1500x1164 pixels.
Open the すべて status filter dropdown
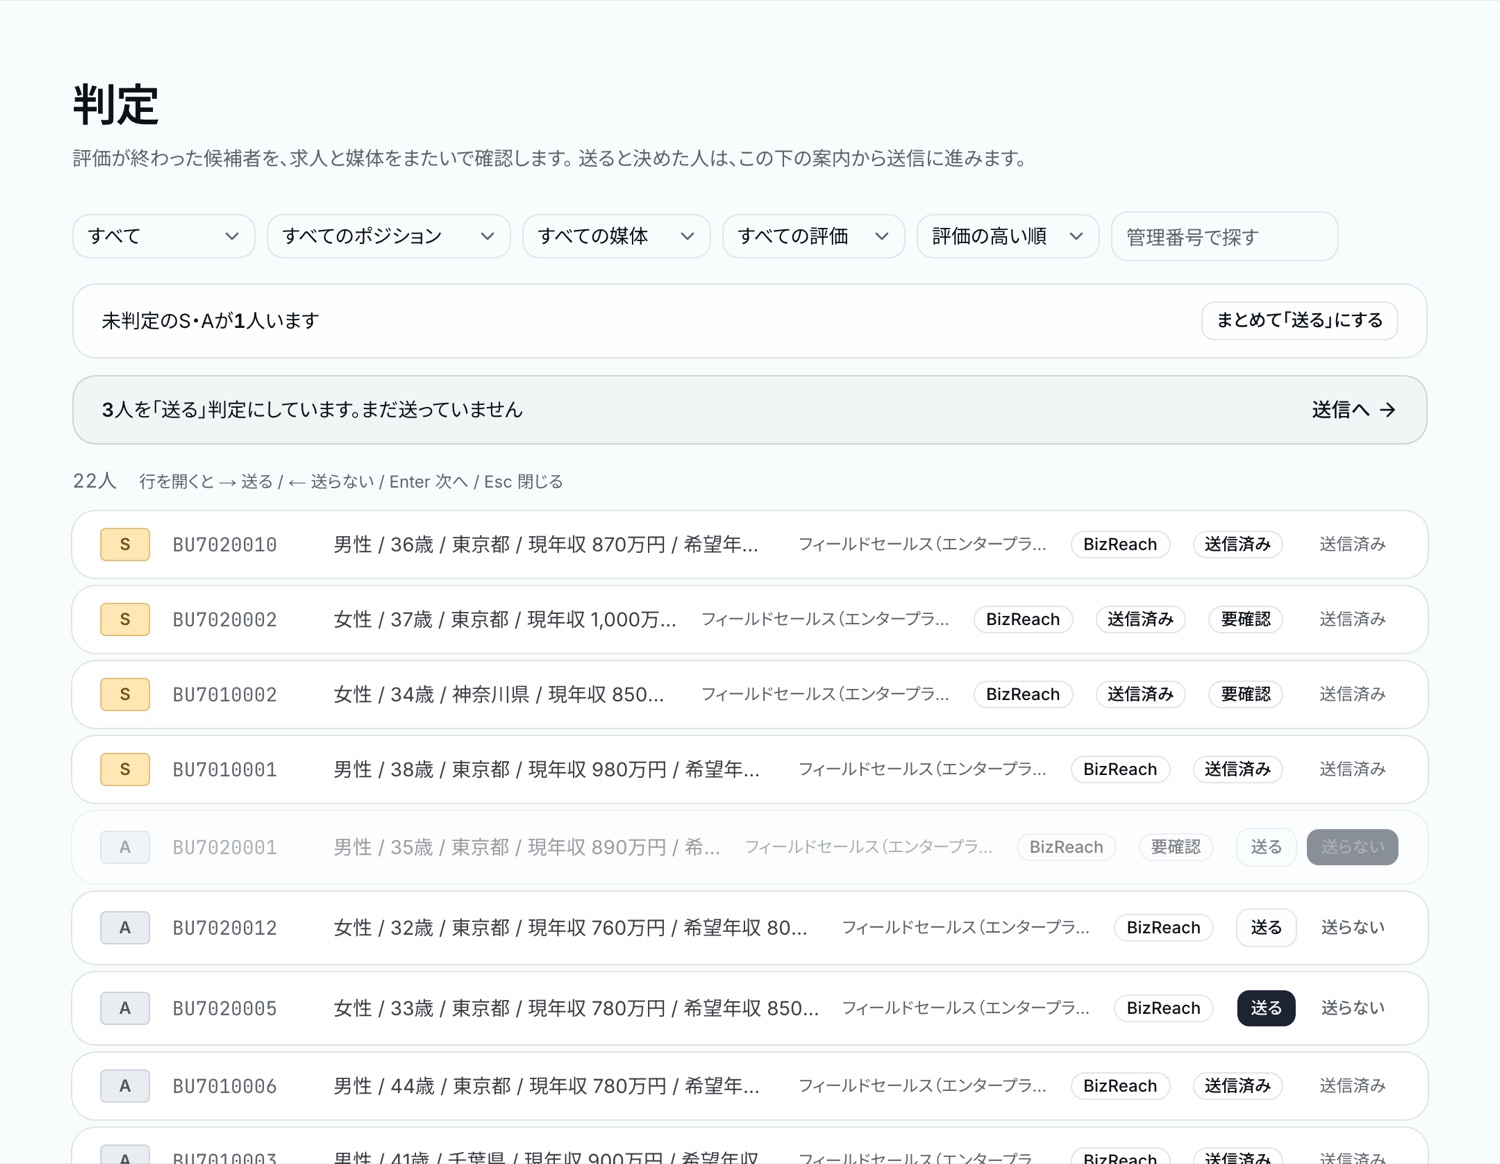point(164,237)
